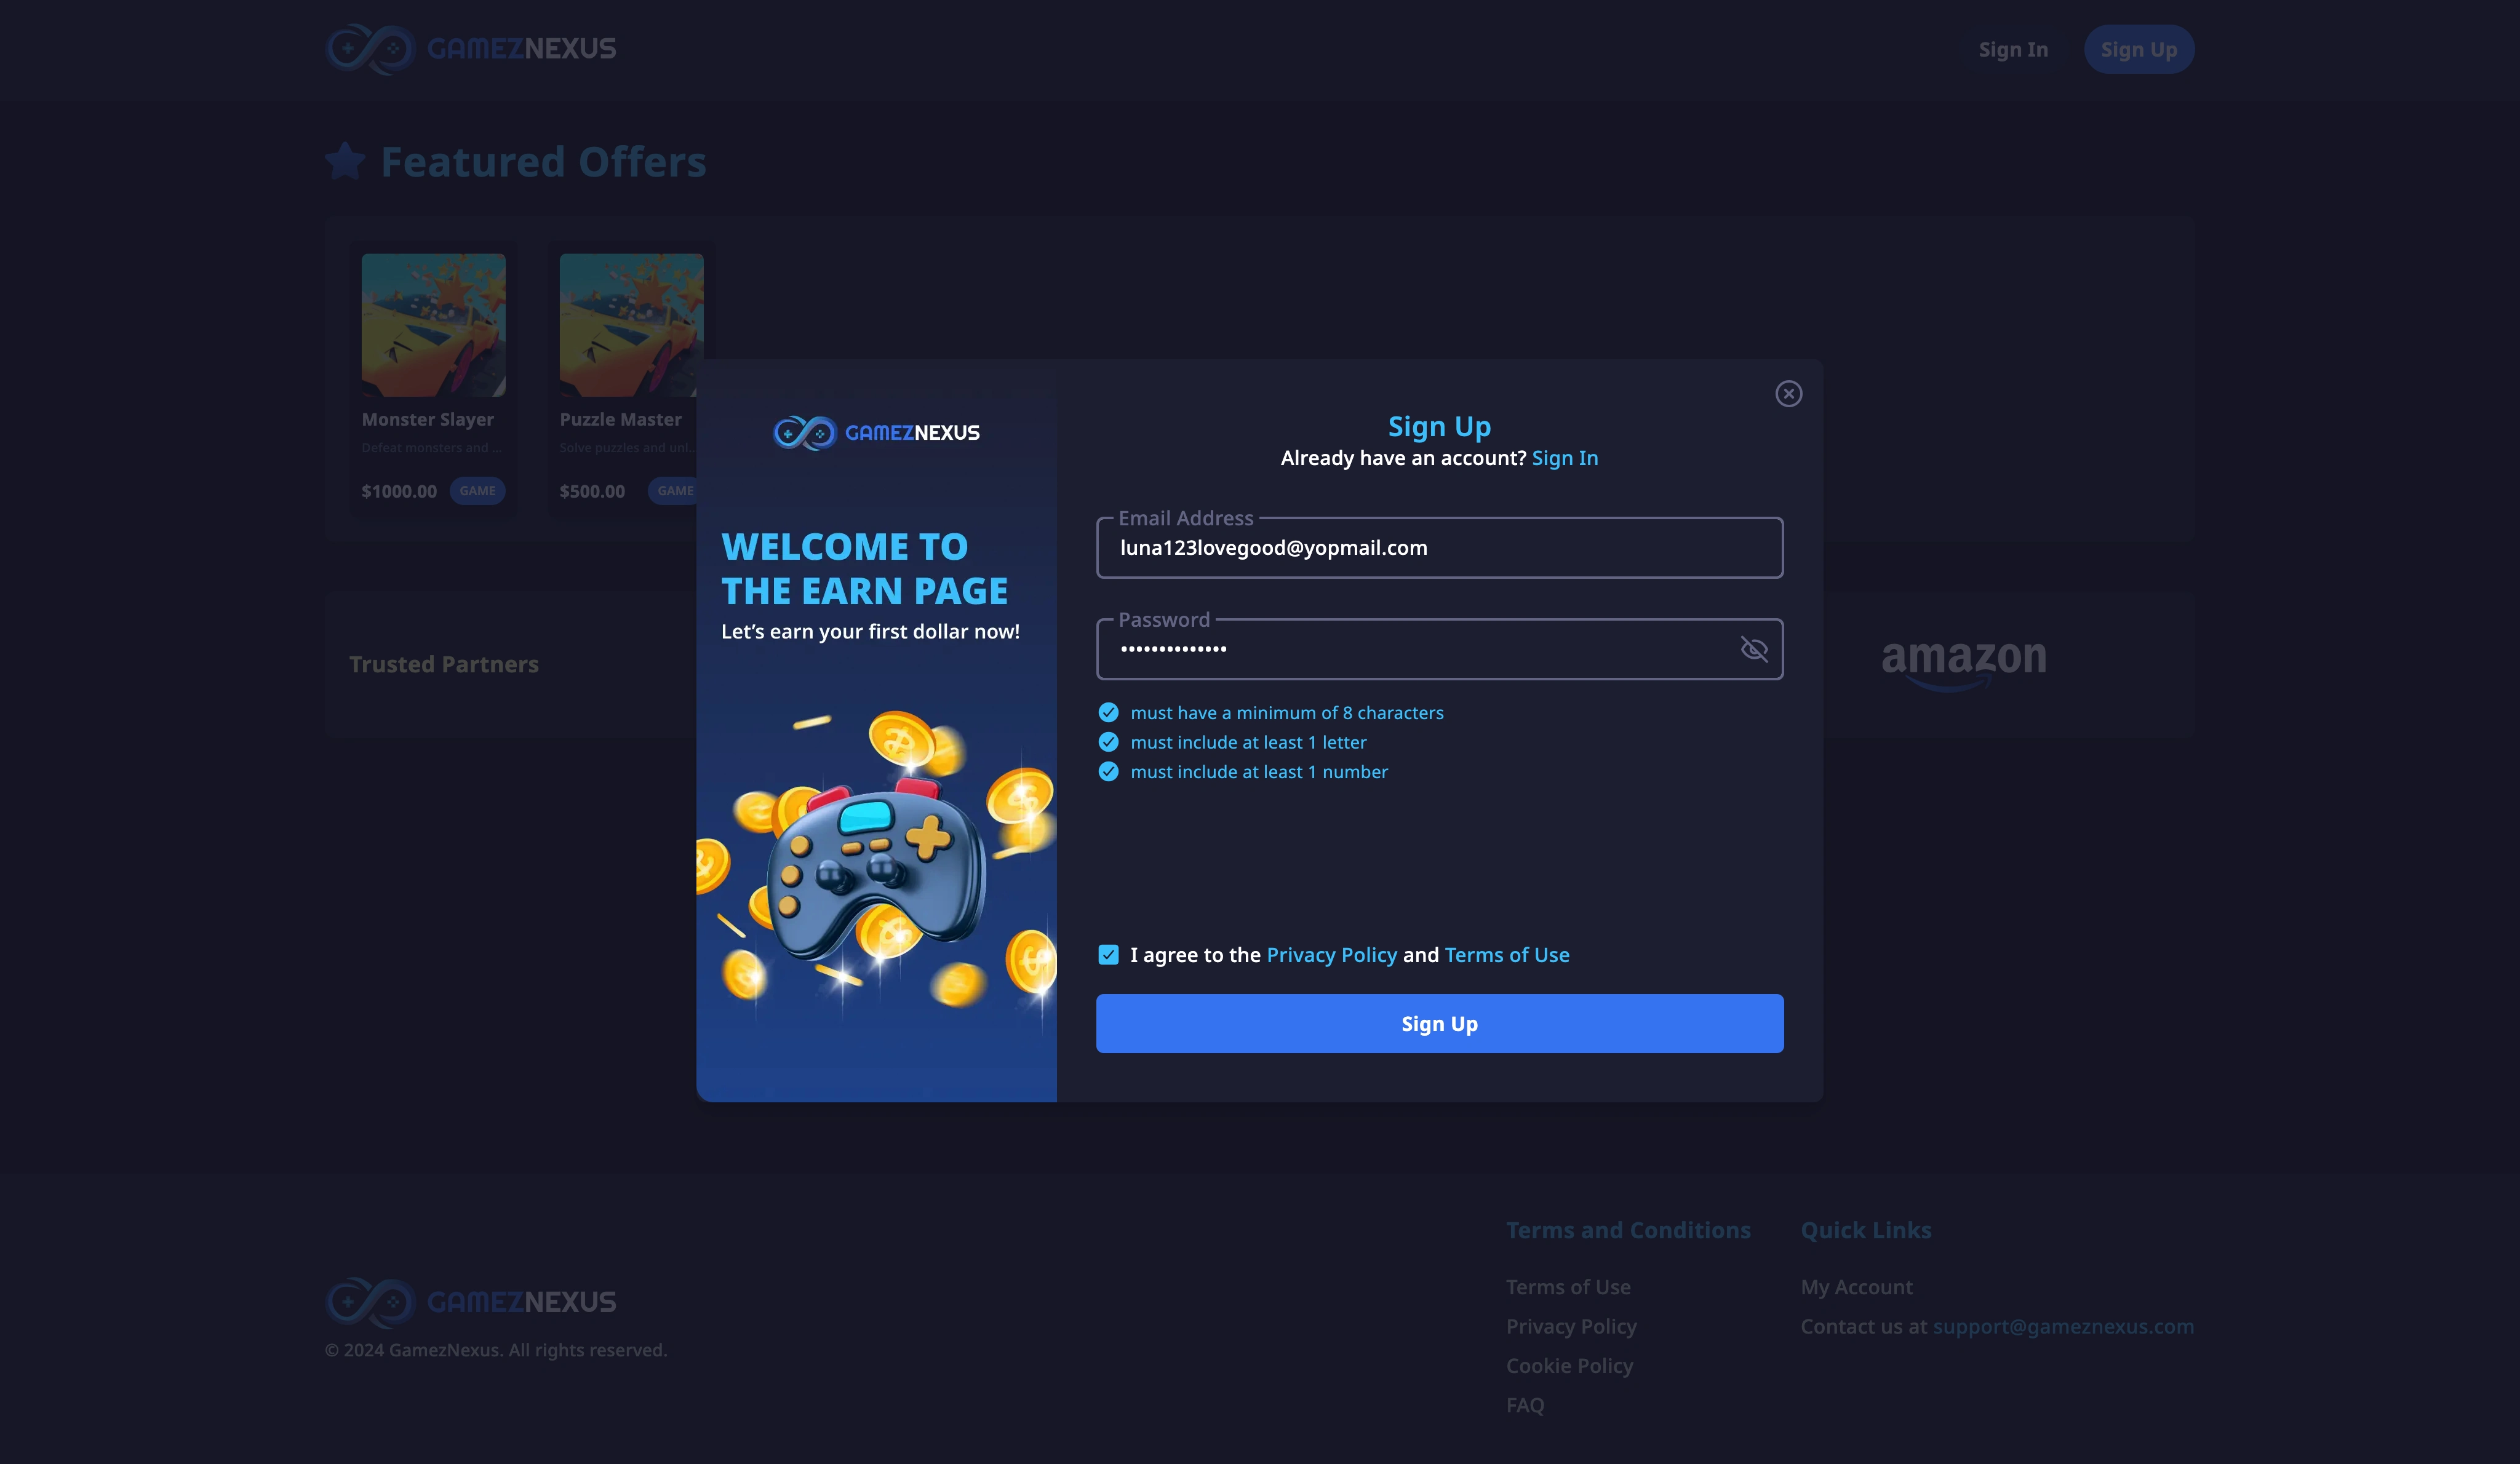This screenshot has width=2520, height=1464.
Task: Click 'must include at least 1 letter' text
Action: [x=1248, y=742]
